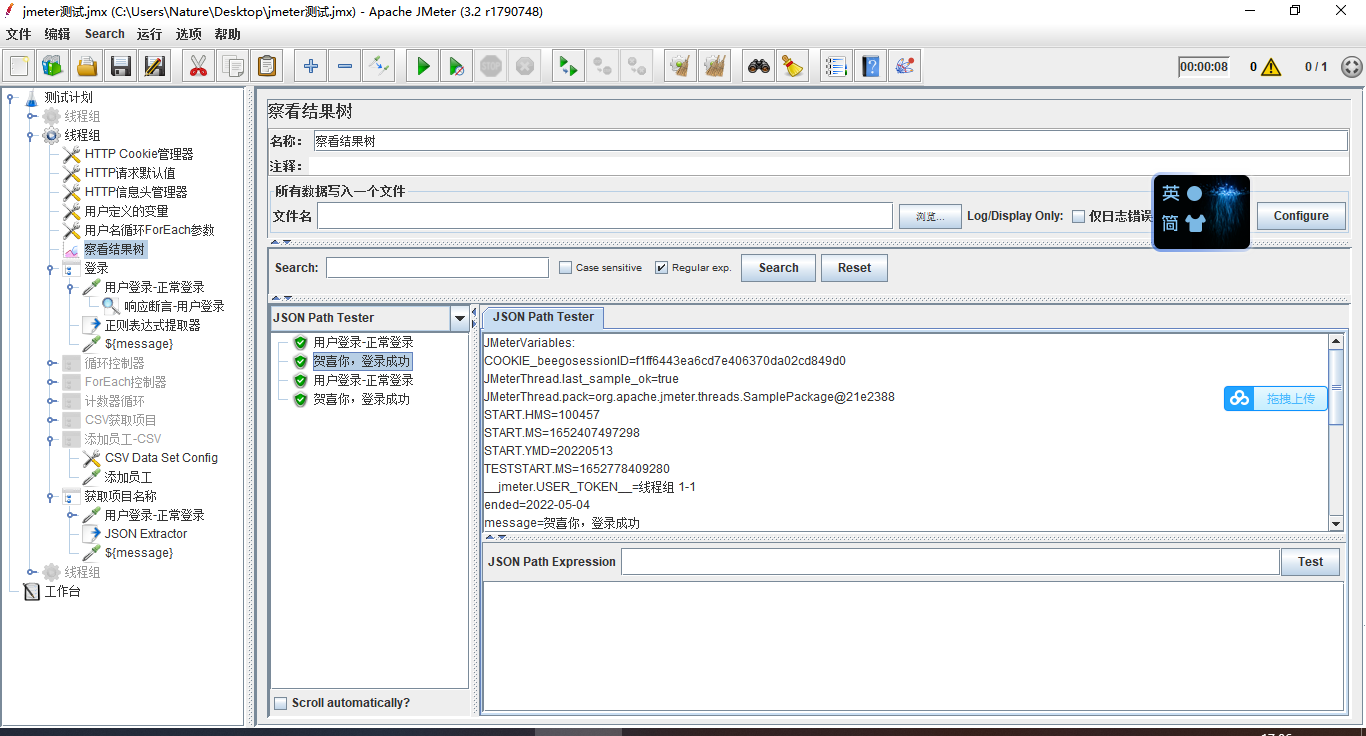
Task: Open the Function Helper dialog icon
Action: [836, 66]
